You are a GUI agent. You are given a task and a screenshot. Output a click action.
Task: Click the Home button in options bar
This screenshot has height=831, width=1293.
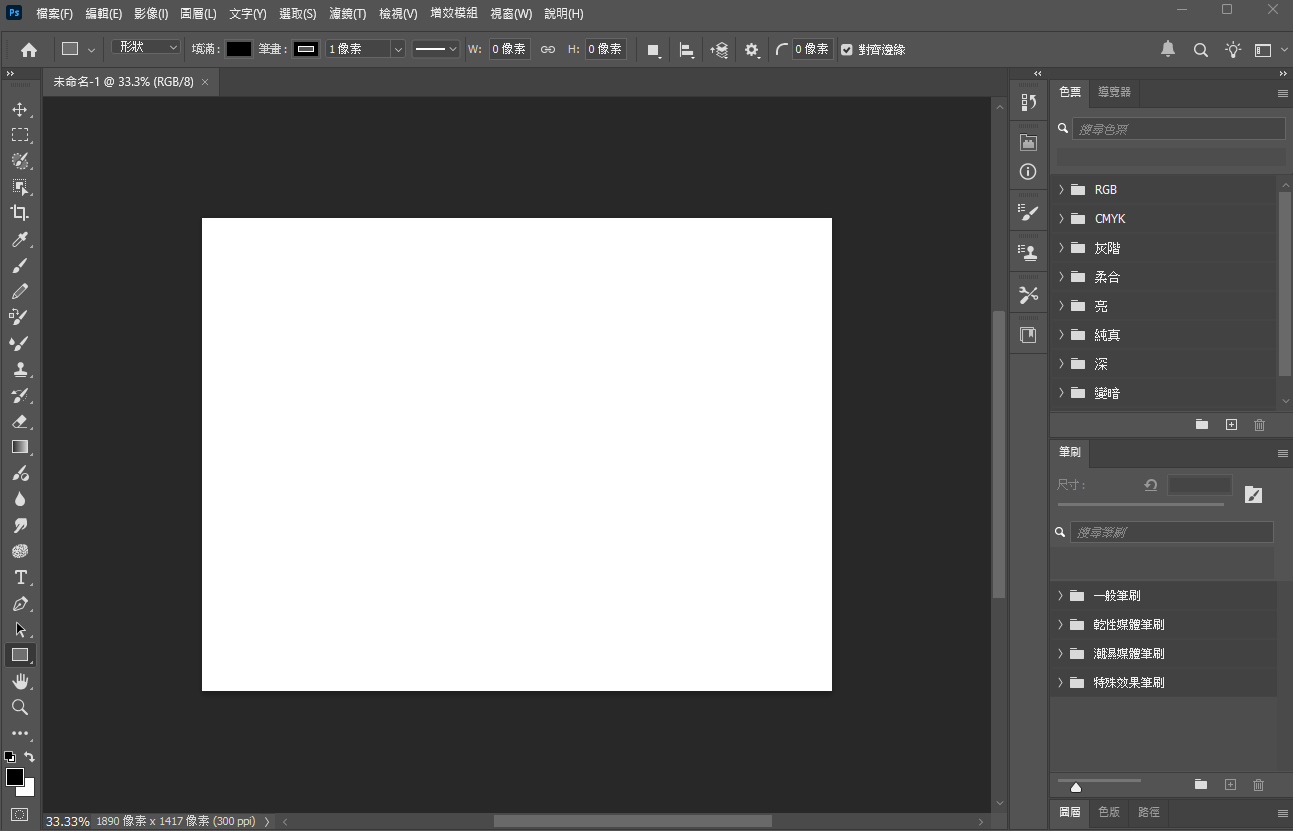pyautogui.click(x=29, y=49)
